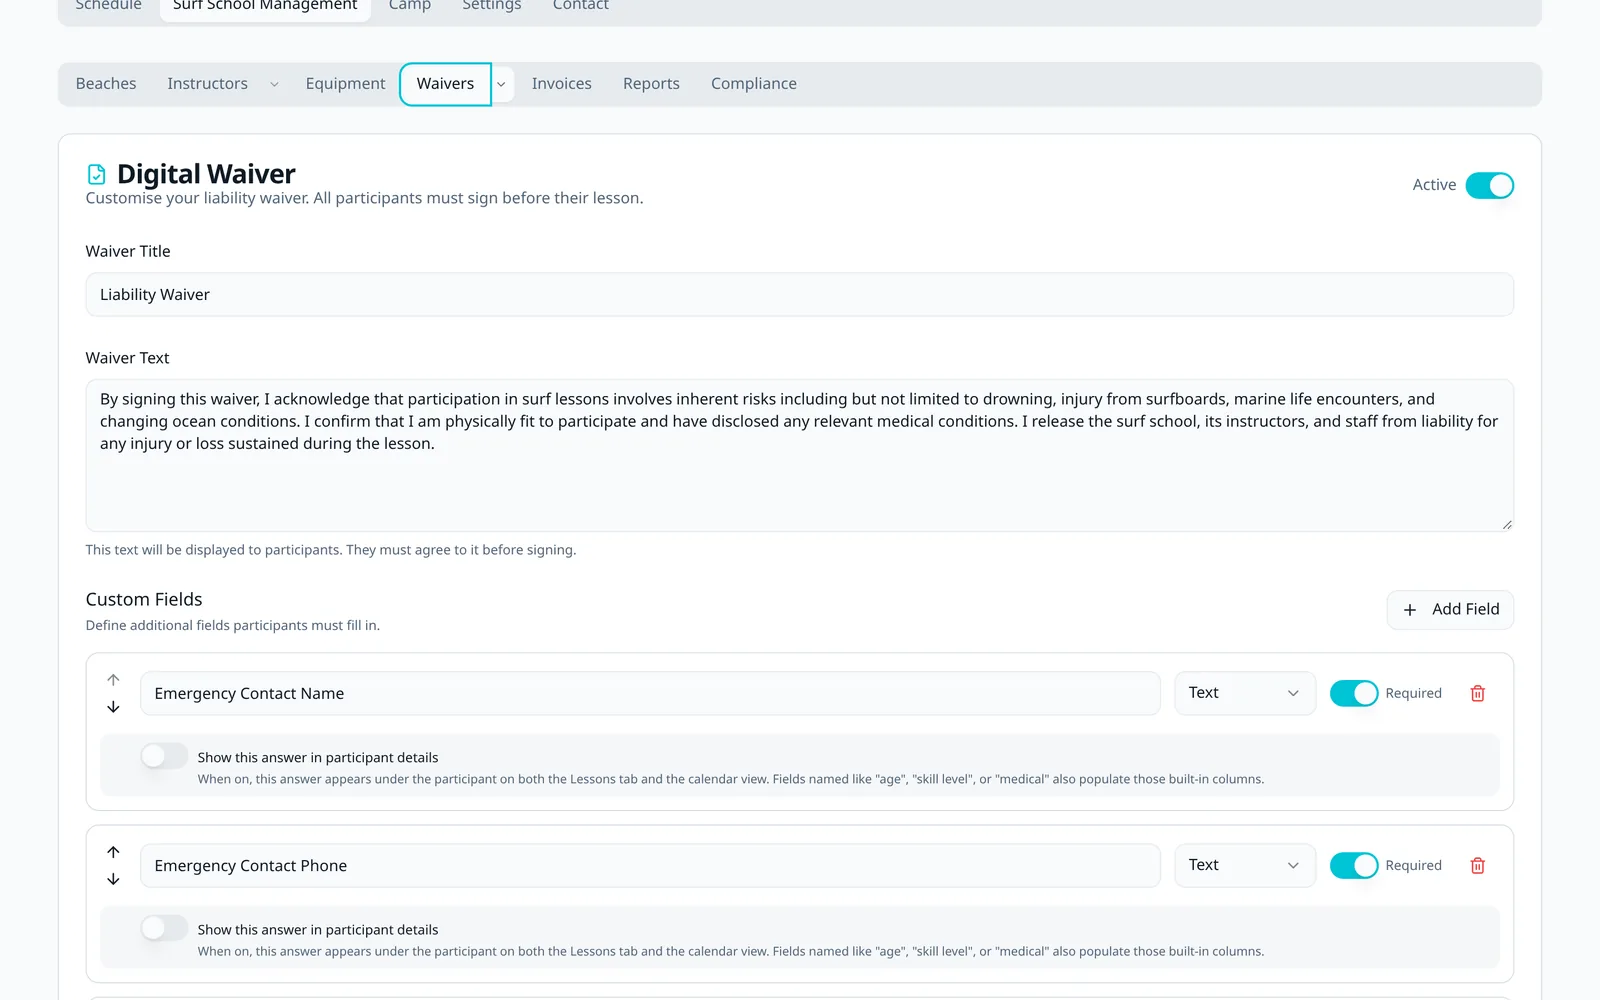Open the Reports tab

[x=651, y=84]
